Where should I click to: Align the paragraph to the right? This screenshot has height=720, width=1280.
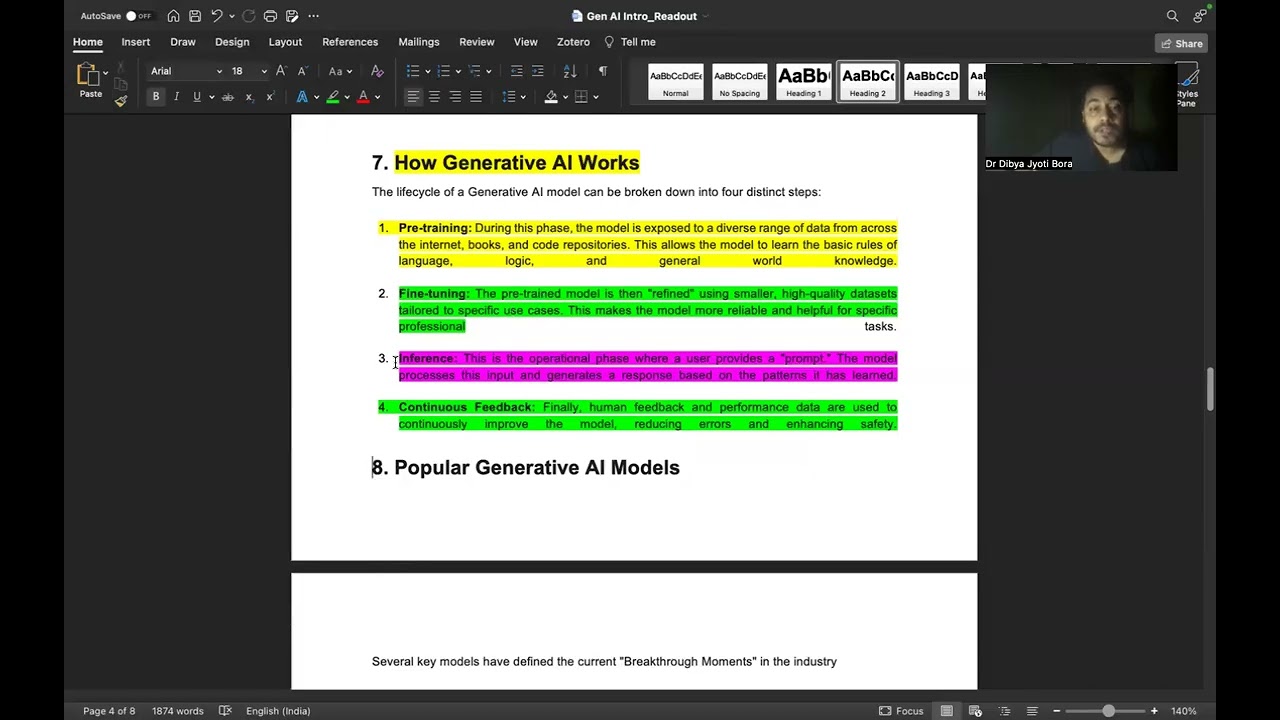(455, 97)
